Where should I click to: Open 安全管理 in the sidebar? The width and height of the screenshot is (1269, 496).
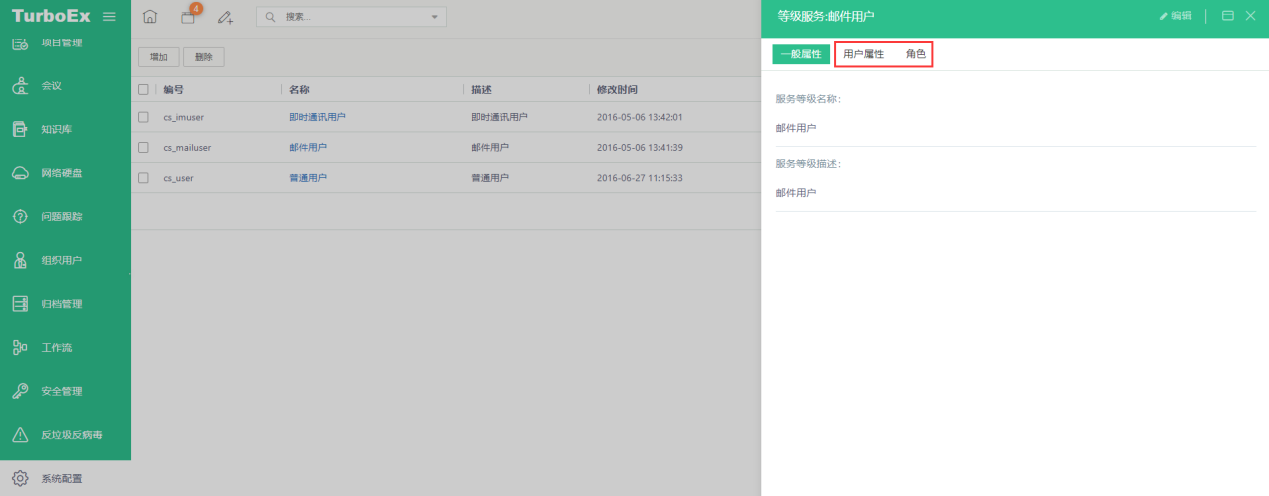pos(65,391)
